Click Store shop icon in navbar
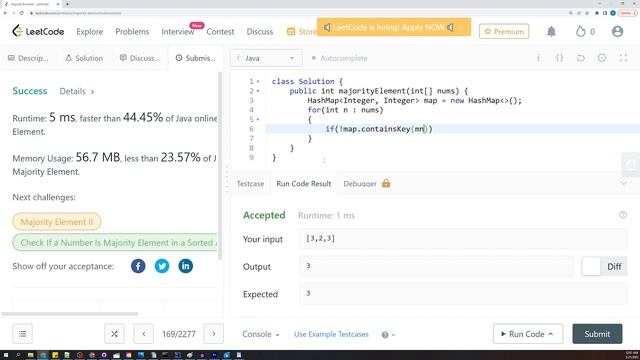This screenshot has width=640, height=360. [291, 31]
